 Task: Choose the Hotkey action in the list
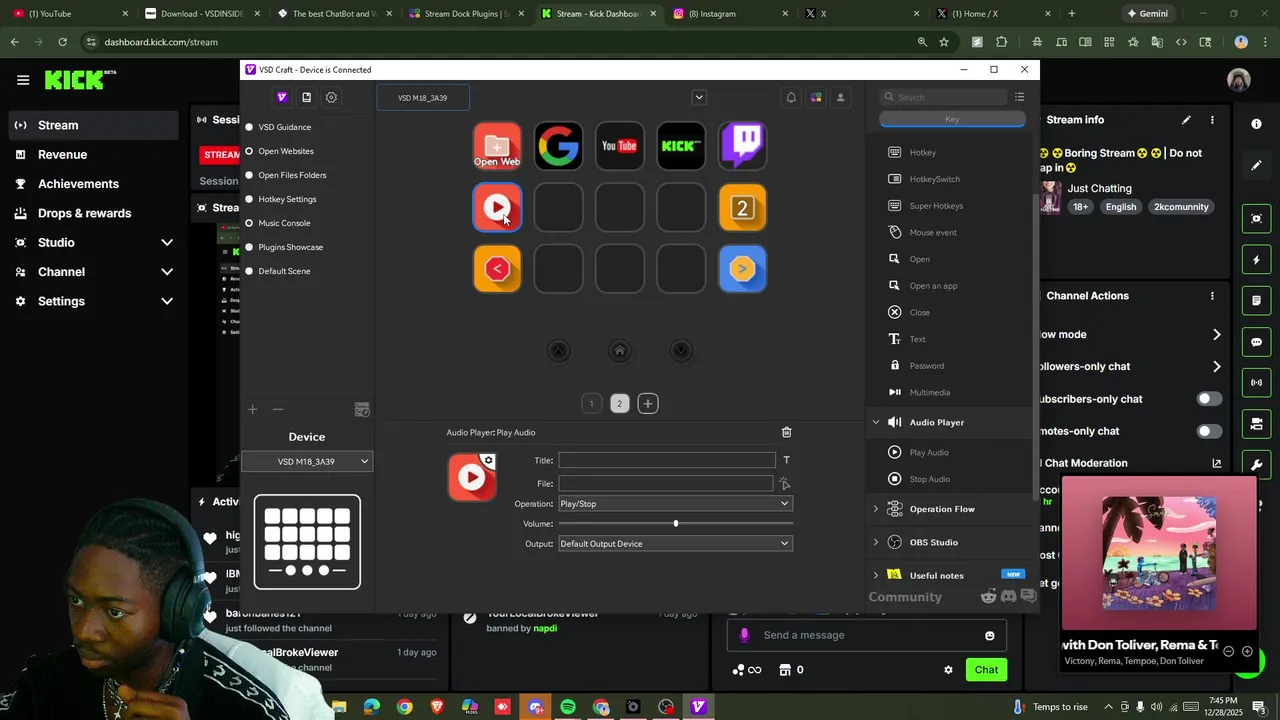coord(923,152)
